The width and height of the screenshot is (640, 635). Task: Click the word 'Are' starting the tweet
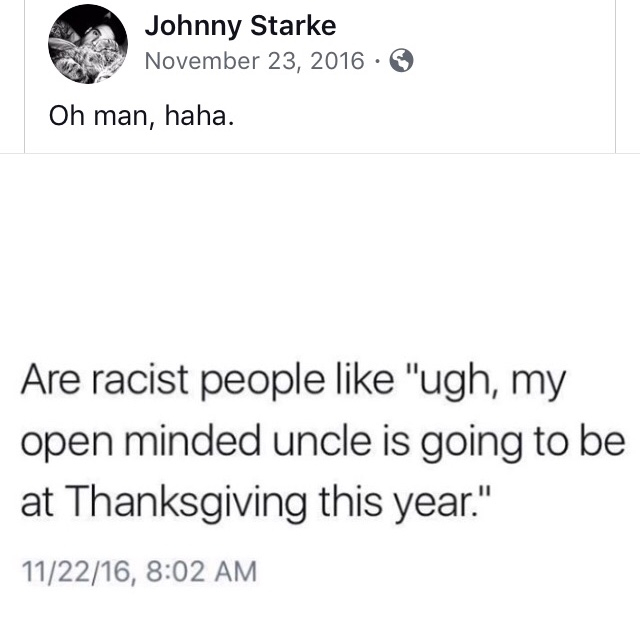51,380
